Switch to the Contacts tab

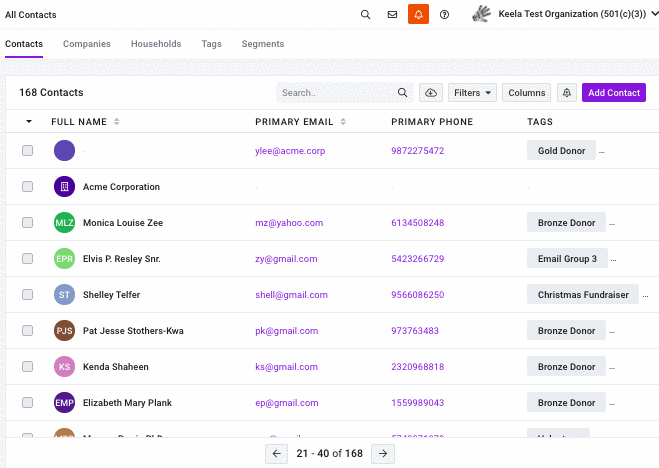pyautogui.click(x=24, y=44)
